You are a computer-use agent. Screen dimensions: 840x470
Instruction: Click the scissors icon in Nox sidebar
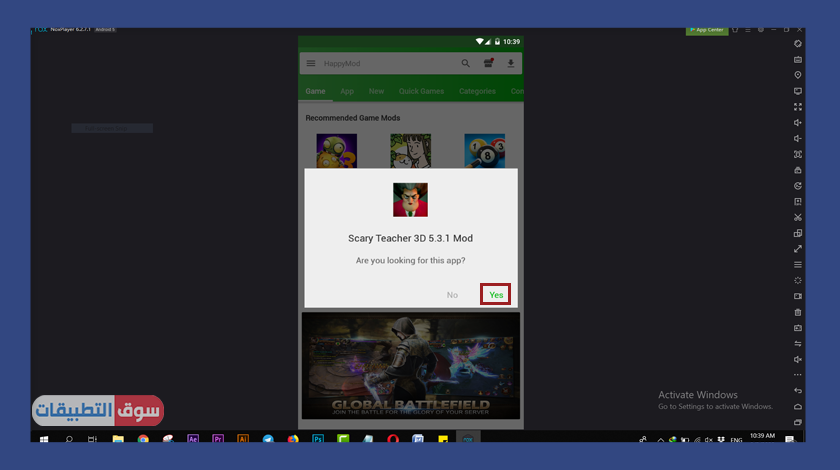coord(798,218)
